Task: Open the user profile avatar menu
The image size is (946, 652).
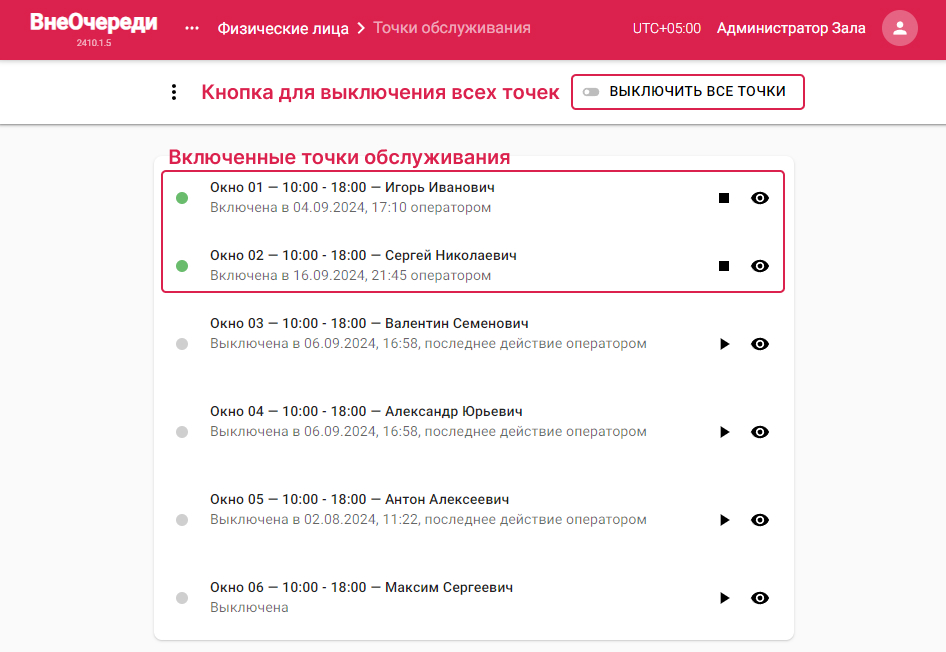Action: [900, 28]
